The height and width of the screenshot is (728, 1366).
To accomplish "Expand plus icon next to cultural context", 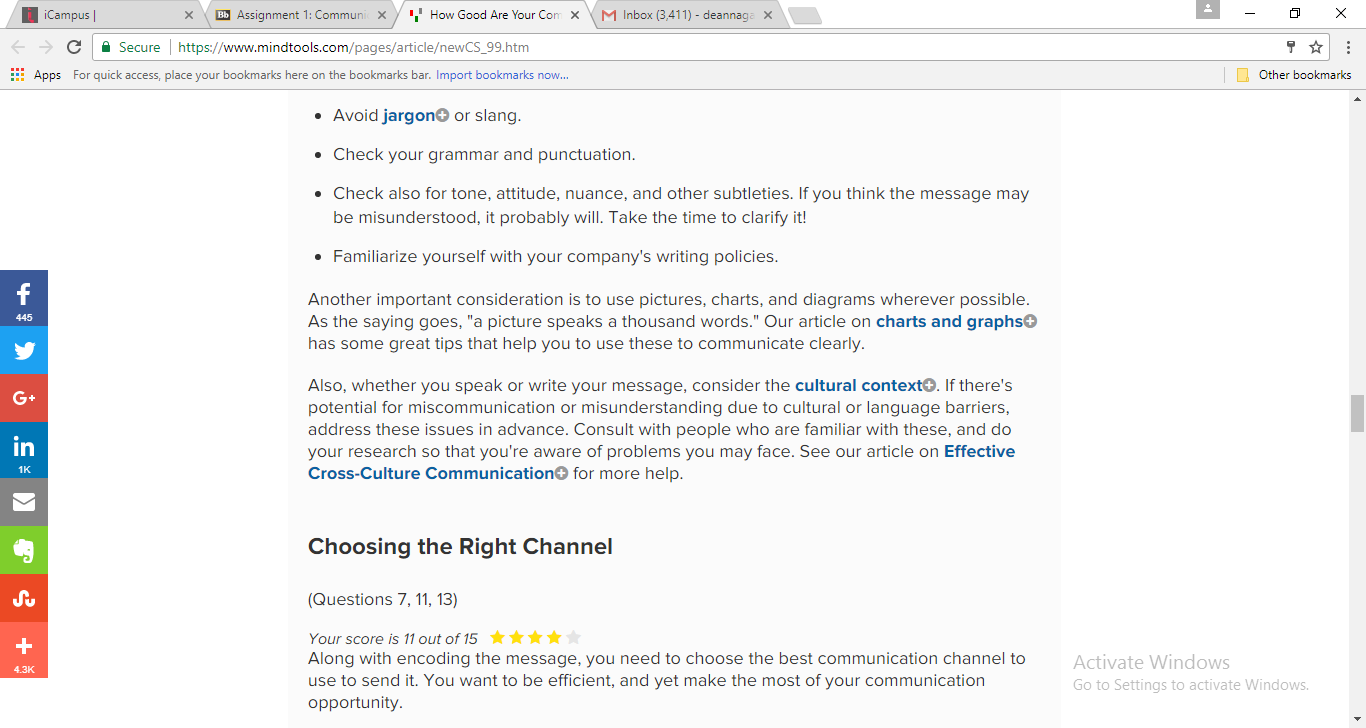I will click(x=929, y=386).
